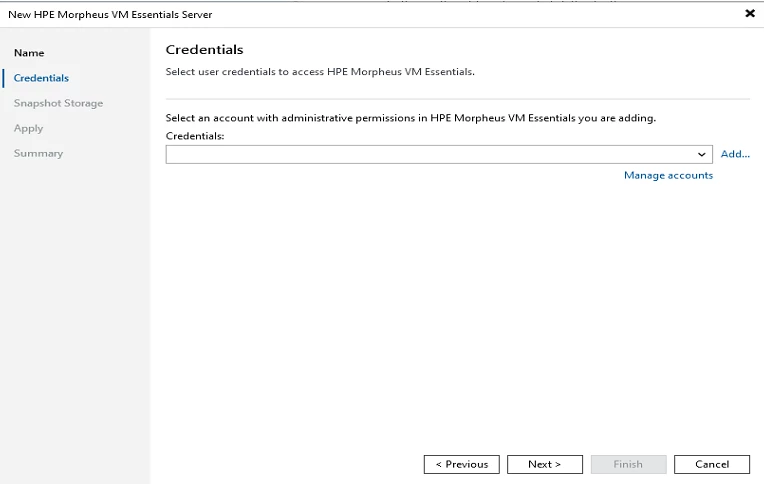Click the 'Credentials:' label above the dropdown

[195, 135]
